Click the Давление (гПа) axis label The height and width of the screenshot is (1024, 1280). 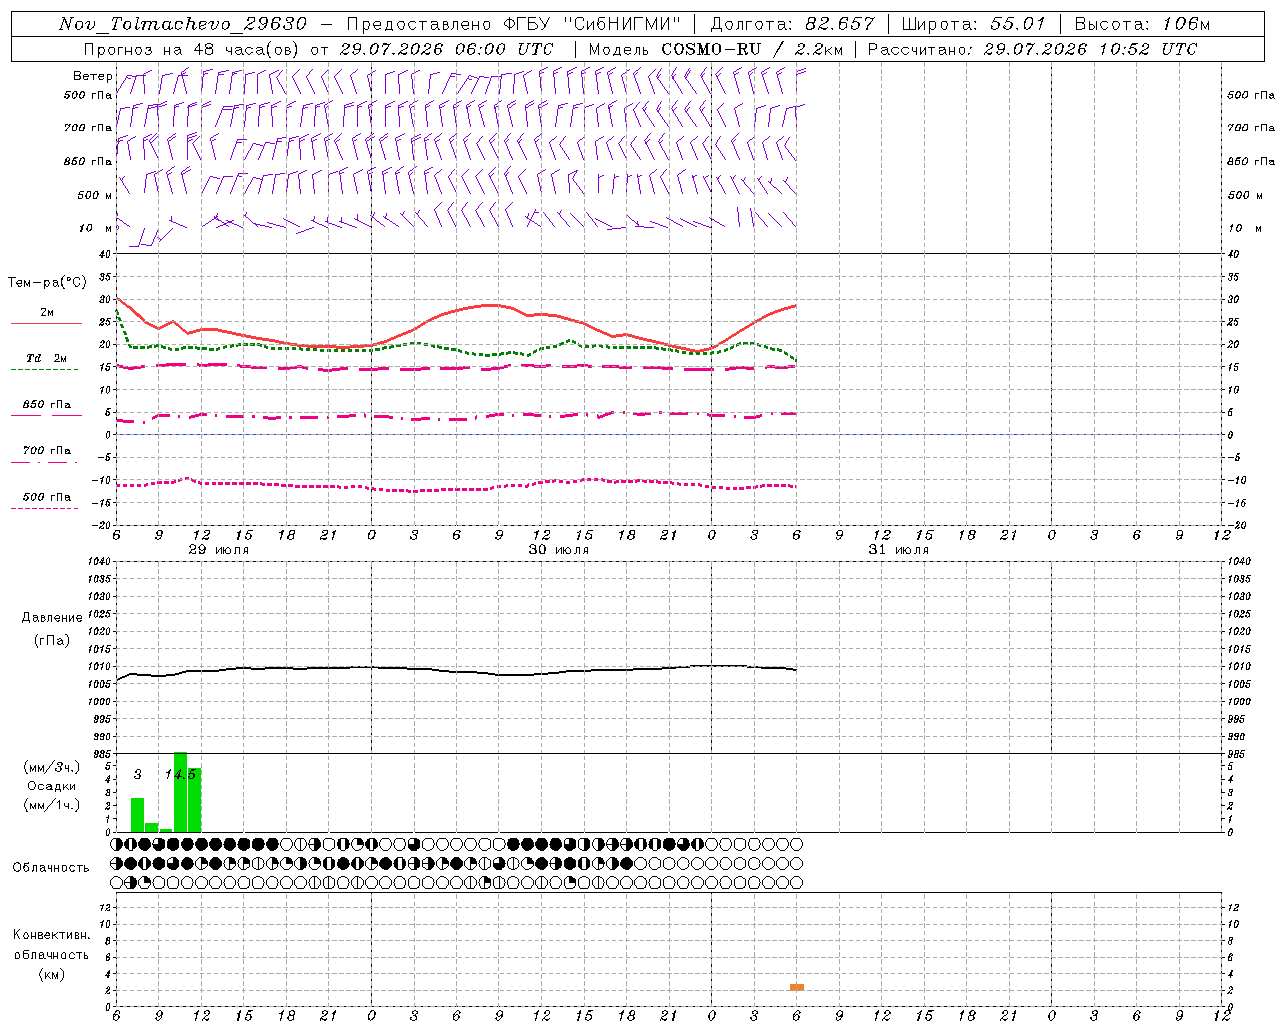52,629
